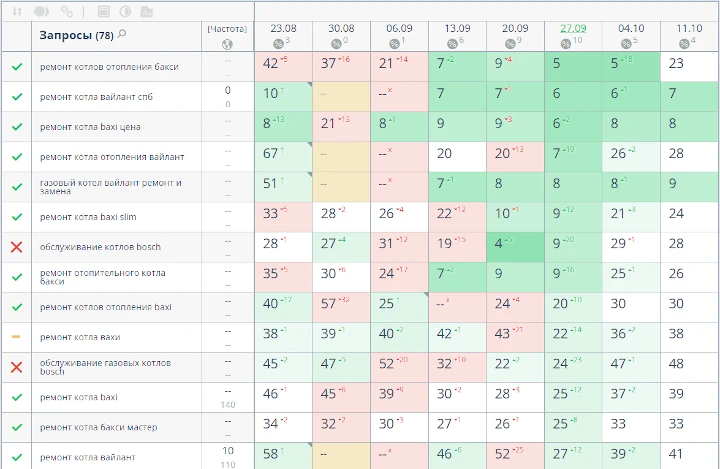Click the folder icon in toolbar
720x469 pixels.
[146, 11]
